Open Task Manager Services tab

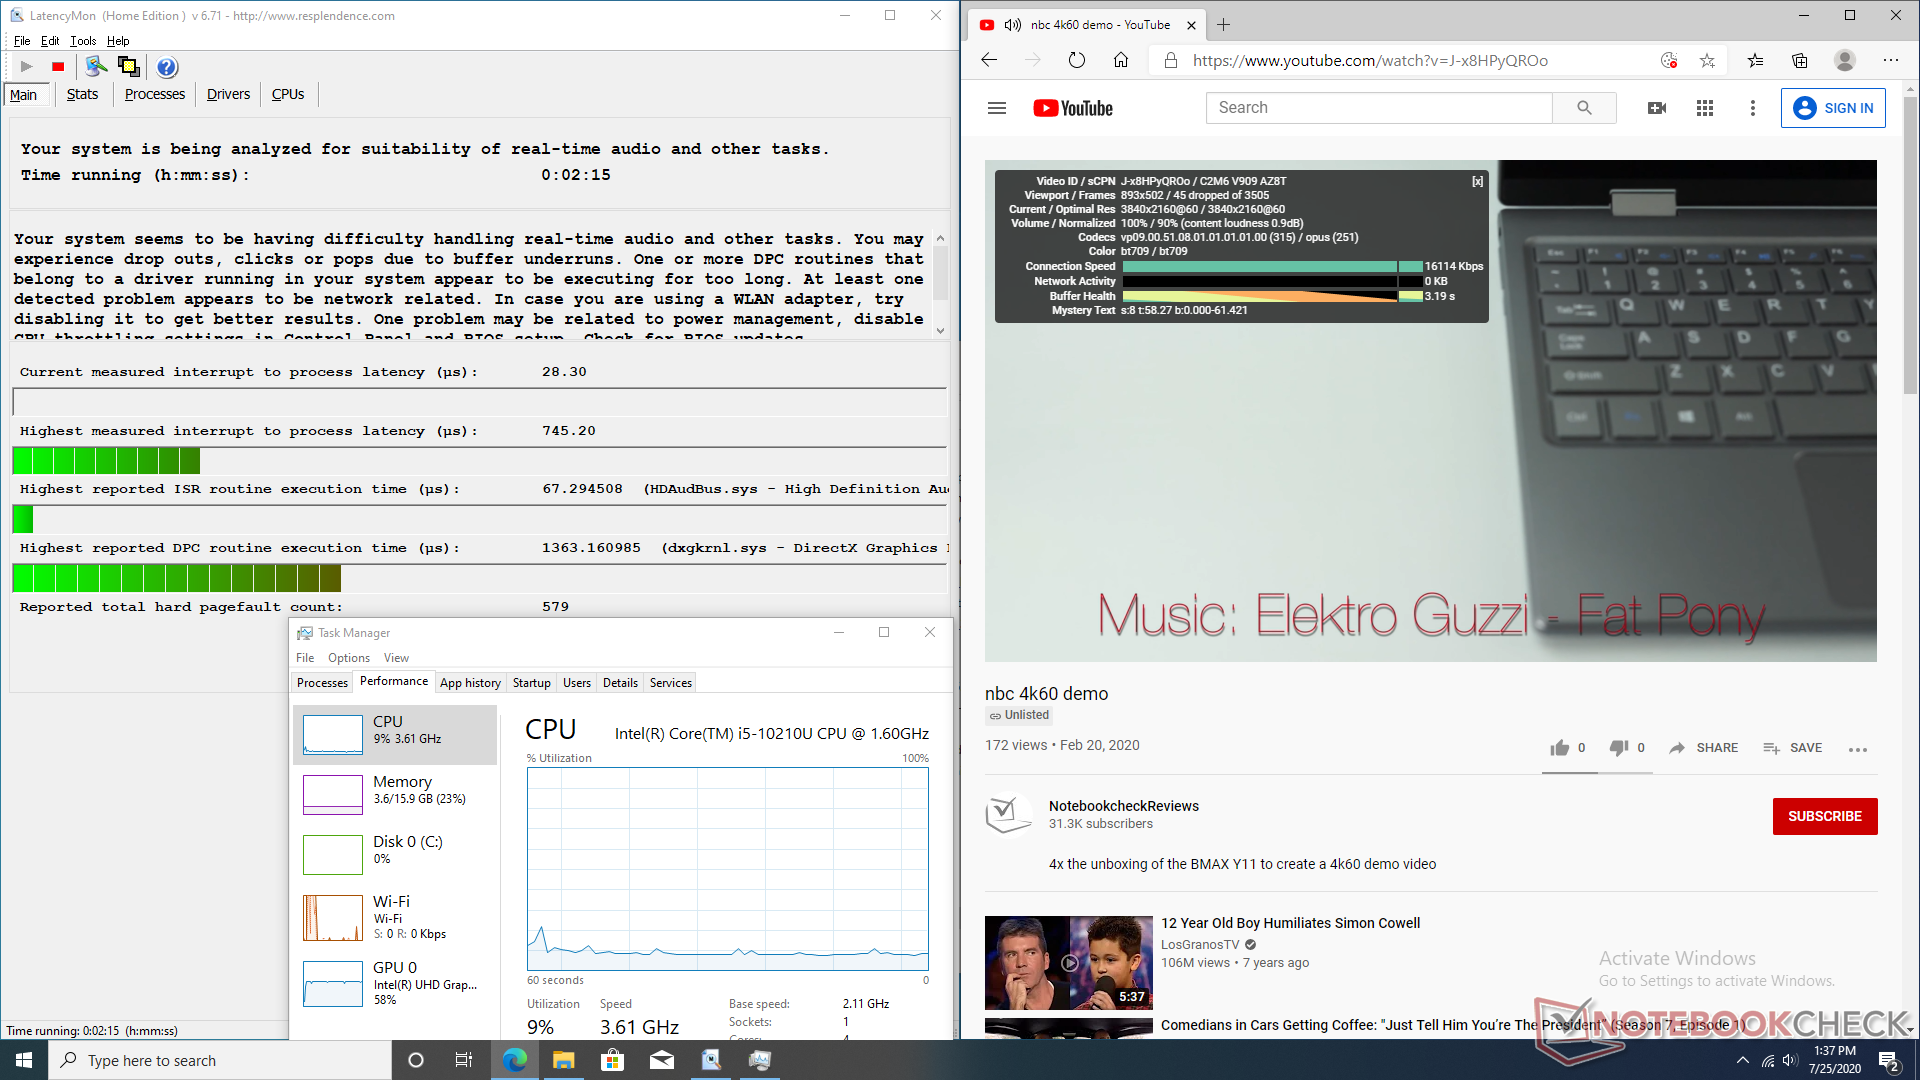coord(671,683)
